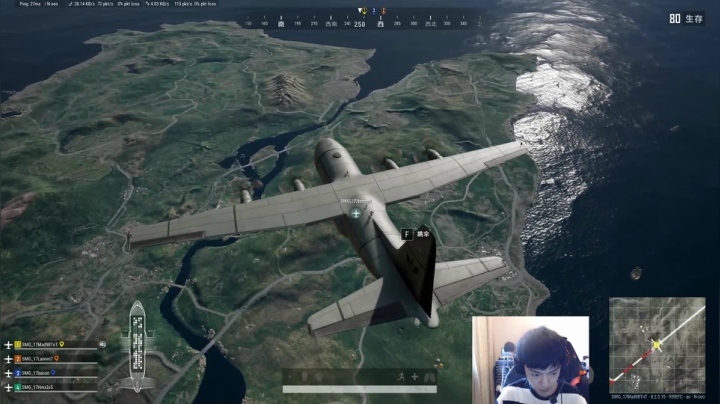The image size is (720, 404).
Task: Click the 生存 alive label
Action: tap(694, 19)
